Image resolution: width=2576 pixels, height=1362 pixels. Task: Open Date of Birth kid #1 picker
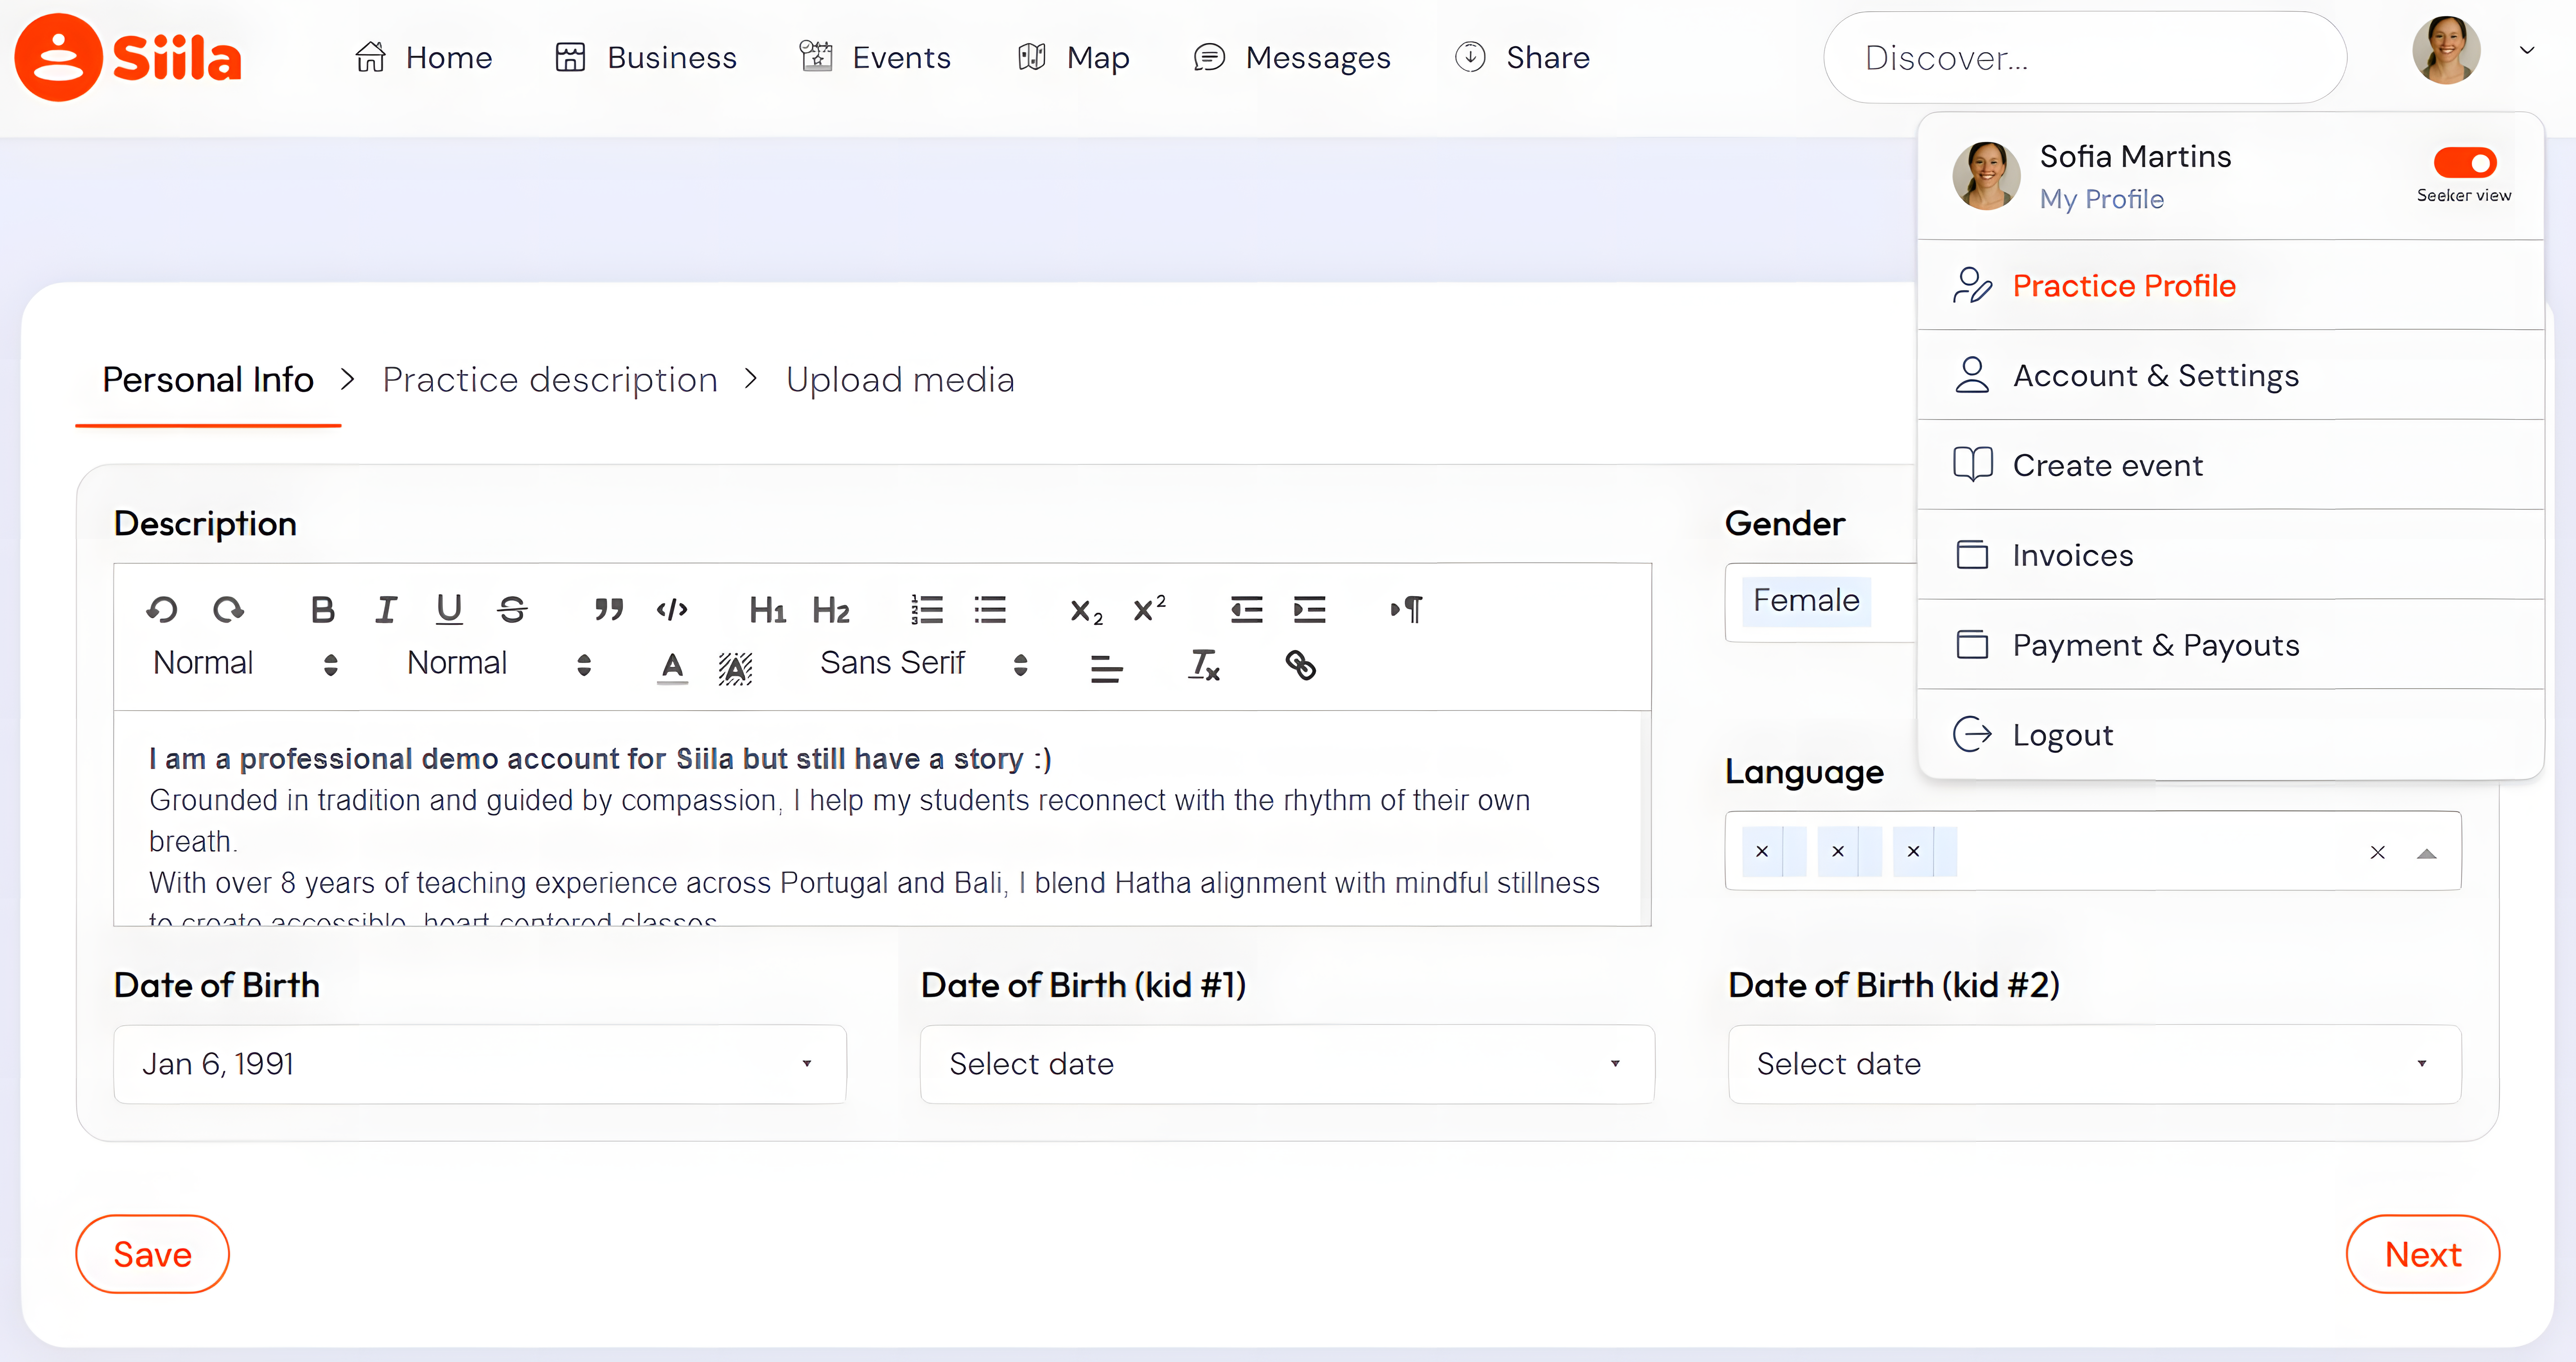[1287, 1064]
